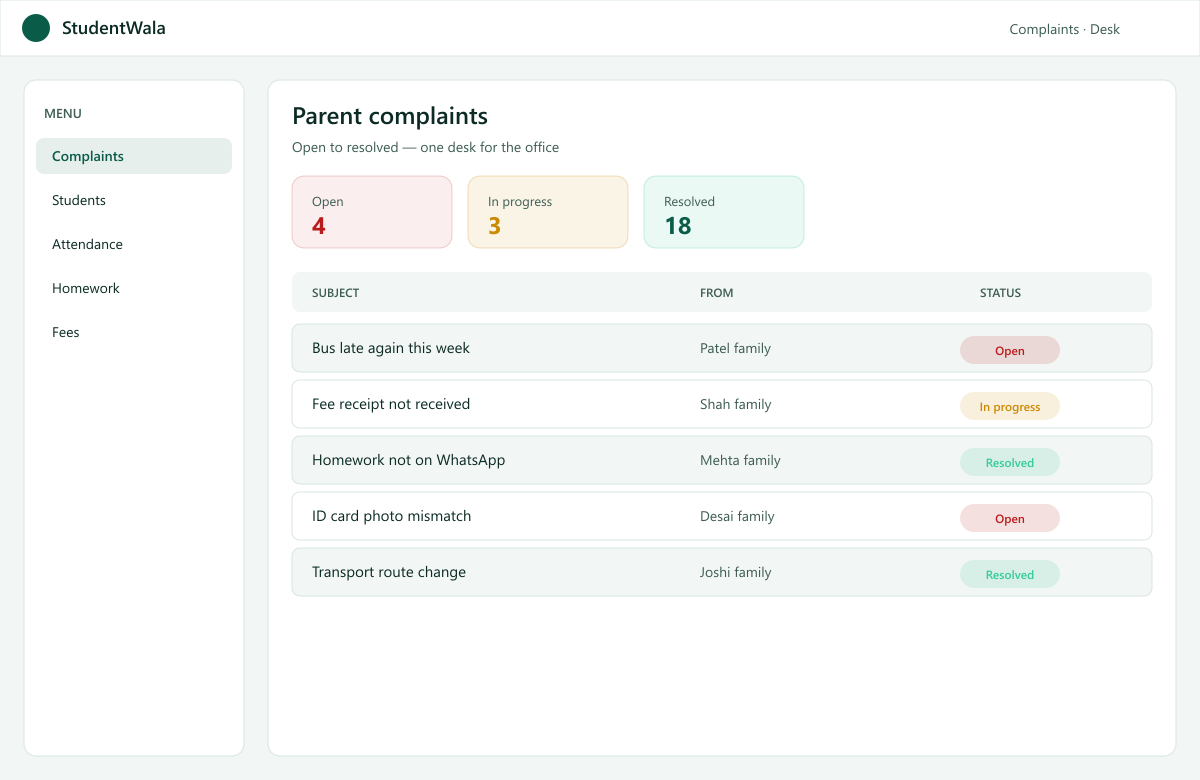The image size is (1200, 780).
Task: Click the FROM column header
Action: click(x=716, y=293)
